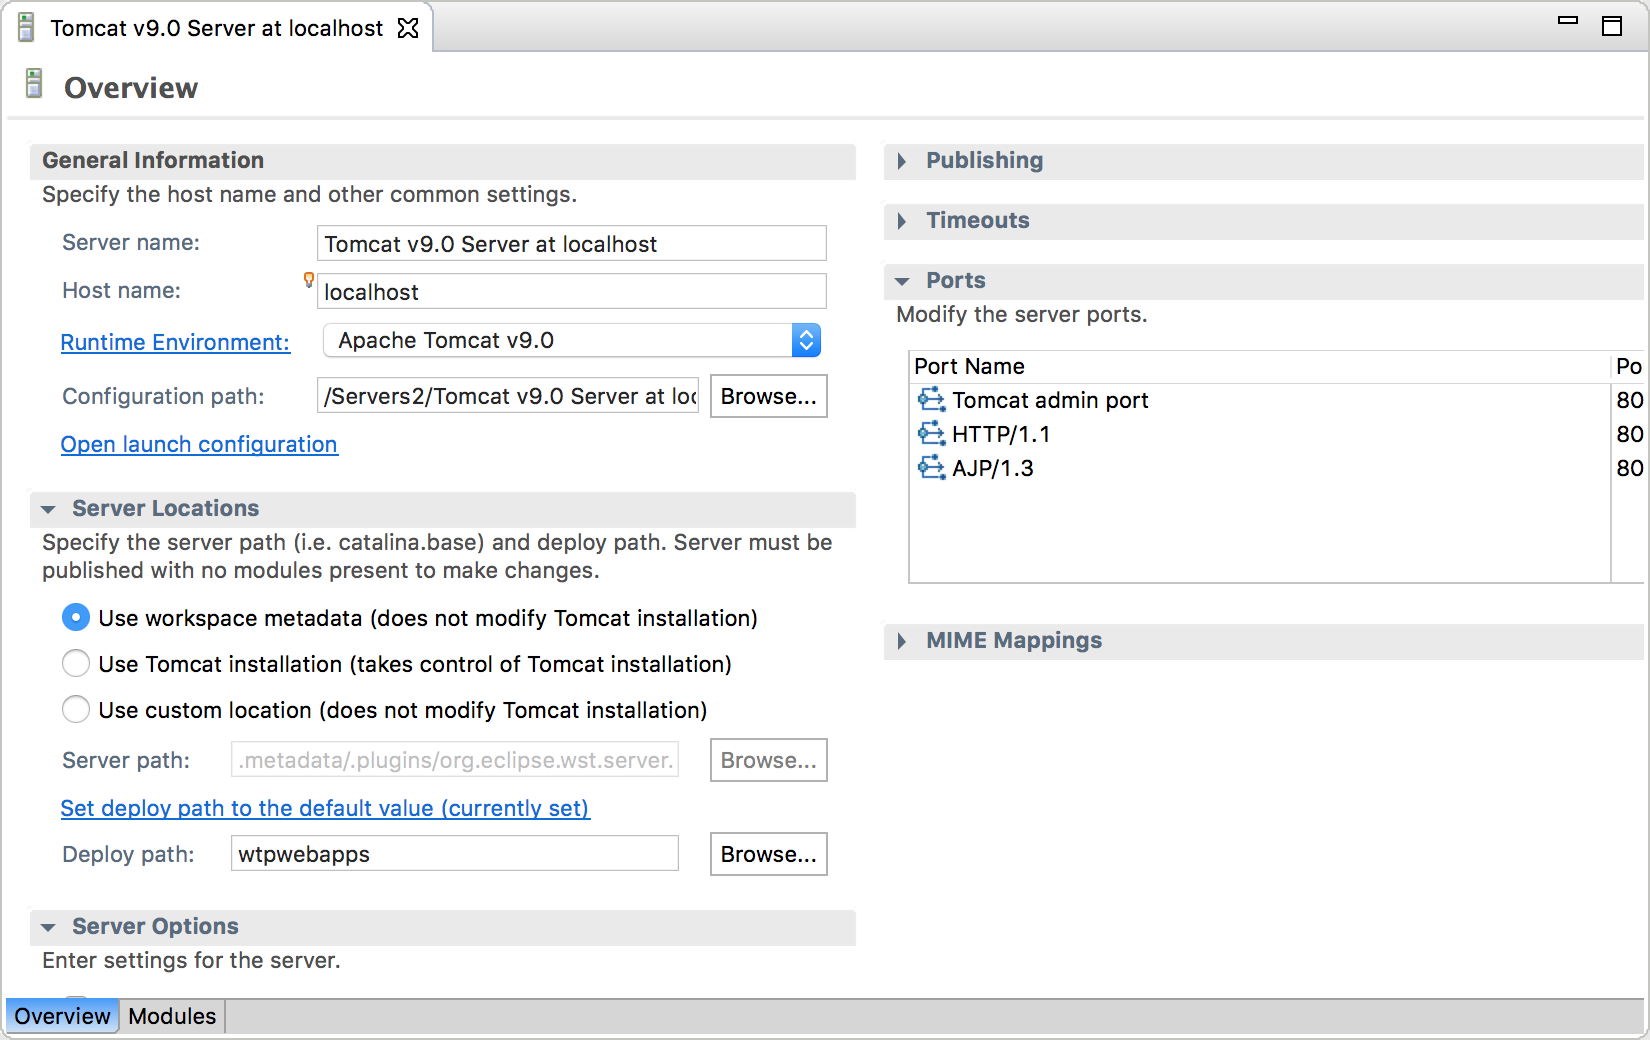The height and width of the screenshot is (1040, 1650).
Task: Click the Port Name column header
Action: coord(1260,366)
